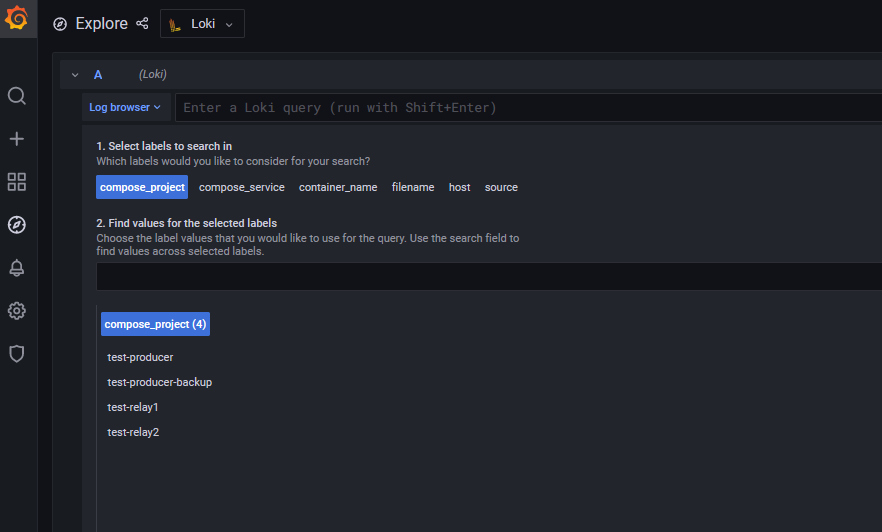The height and width of the screenshot is (532, 882).
Task: Click the compose_project (4) values header
Action: click(155, 324)
